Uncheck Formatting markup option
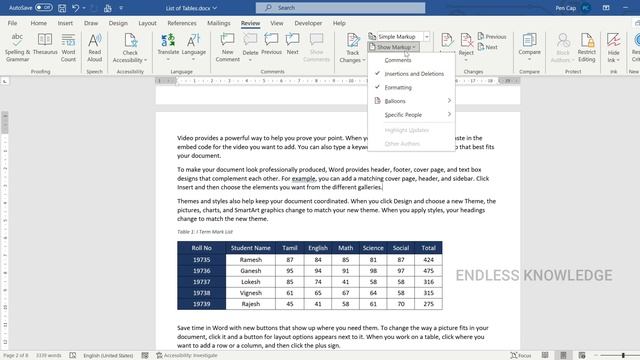The height and width of the screenshot is (360, 640). pos(411,87)
